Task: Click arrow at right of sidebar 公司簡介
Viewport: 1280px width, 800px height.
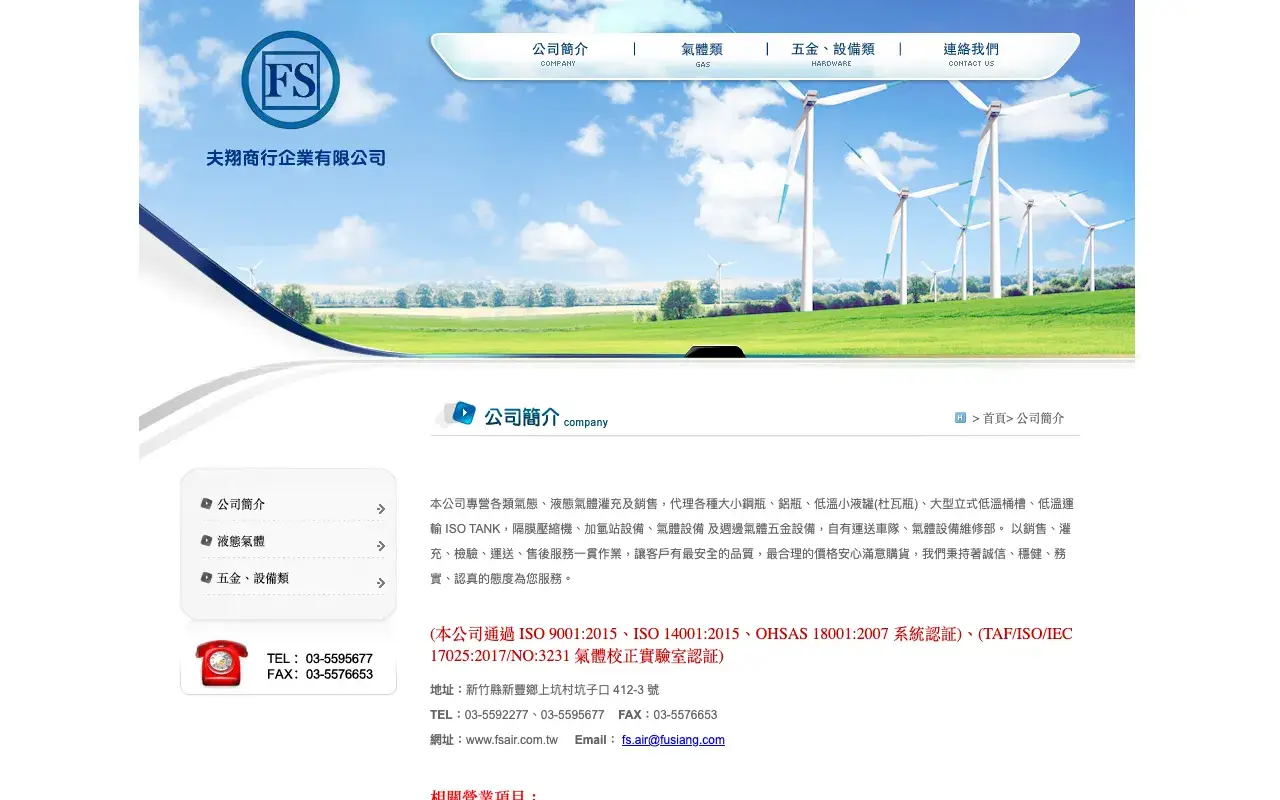Action: click(381, 509)
